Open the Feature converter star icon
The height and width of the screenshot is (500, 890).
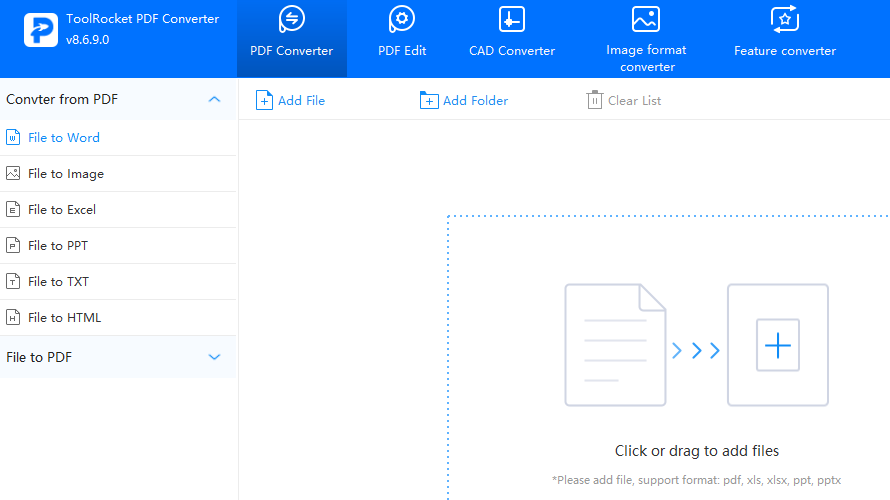point(785,19)
